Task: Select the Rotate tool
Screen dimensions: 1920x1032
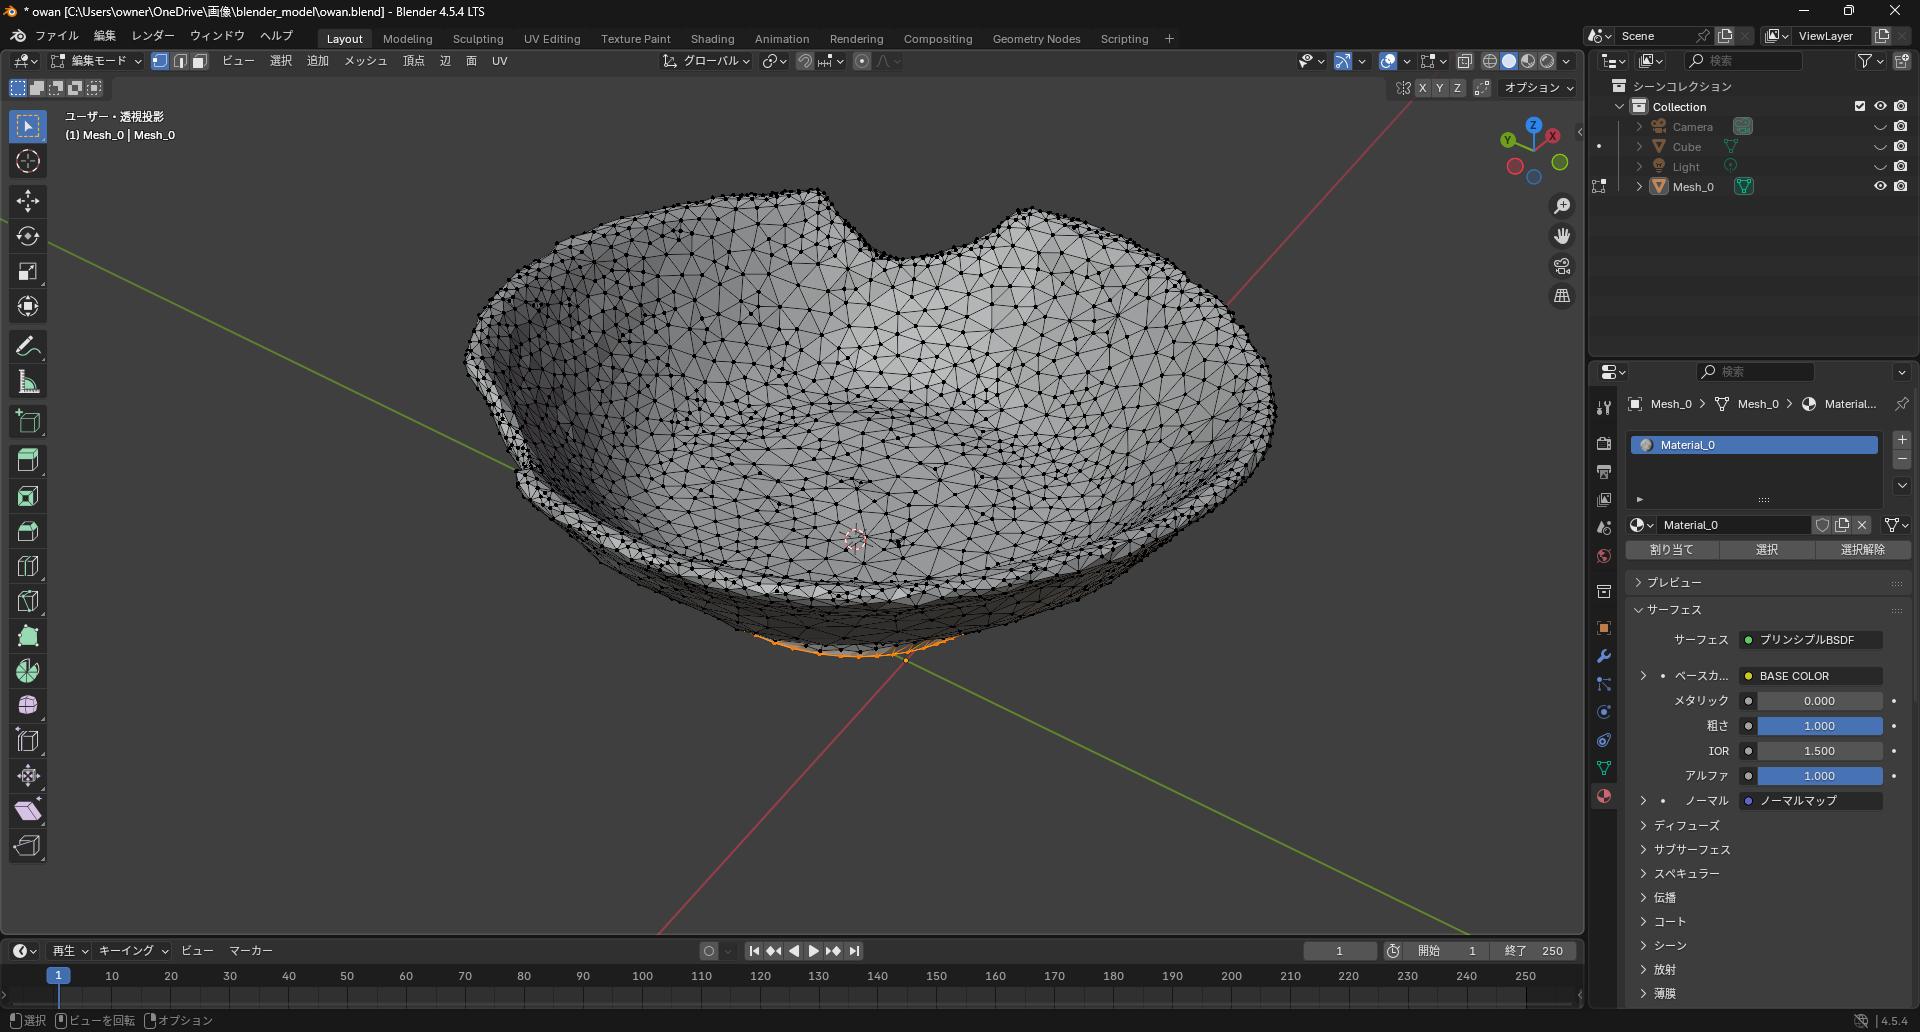Action: pos(28,236)
